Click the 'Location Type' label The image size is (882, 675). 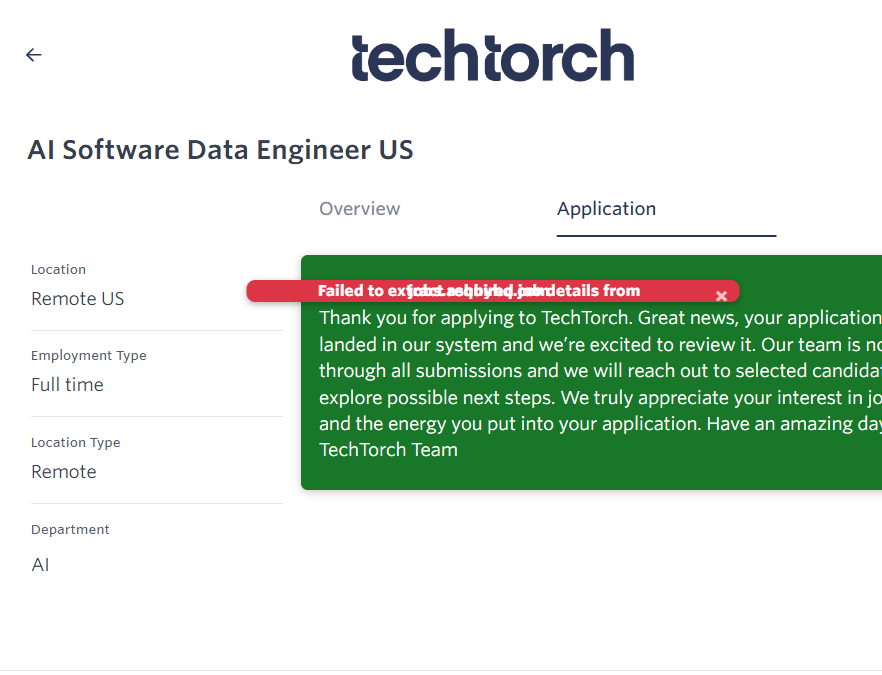click(75, 443)
